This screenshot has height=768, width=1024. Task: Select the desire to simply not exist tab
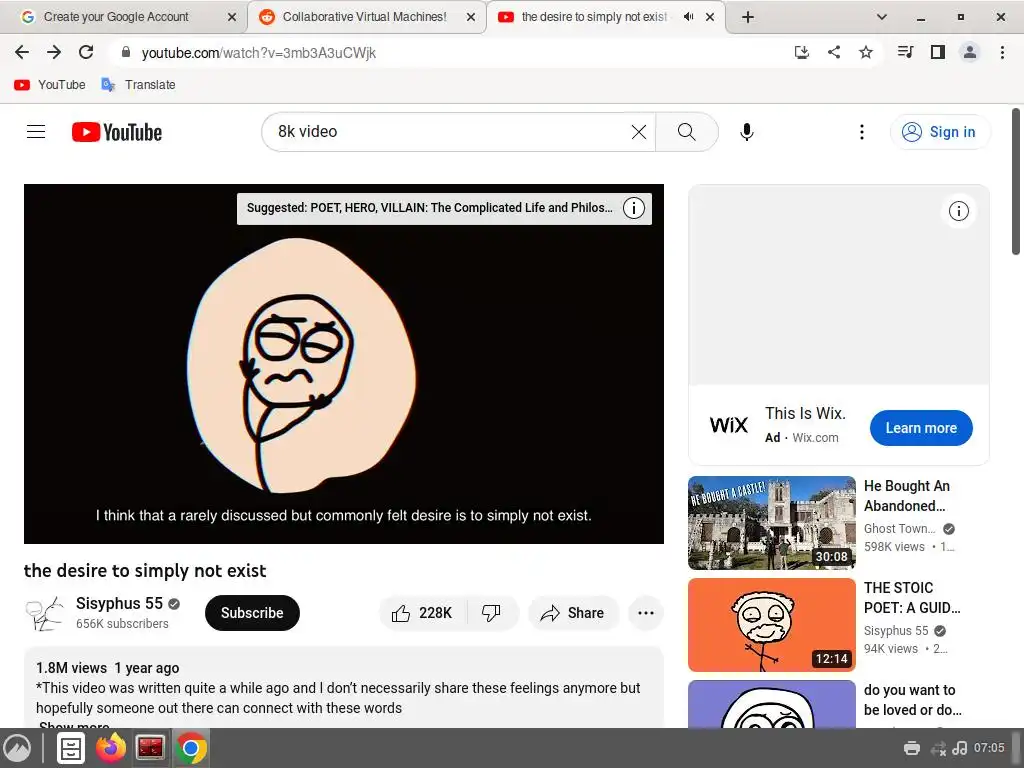coord(594,17)
